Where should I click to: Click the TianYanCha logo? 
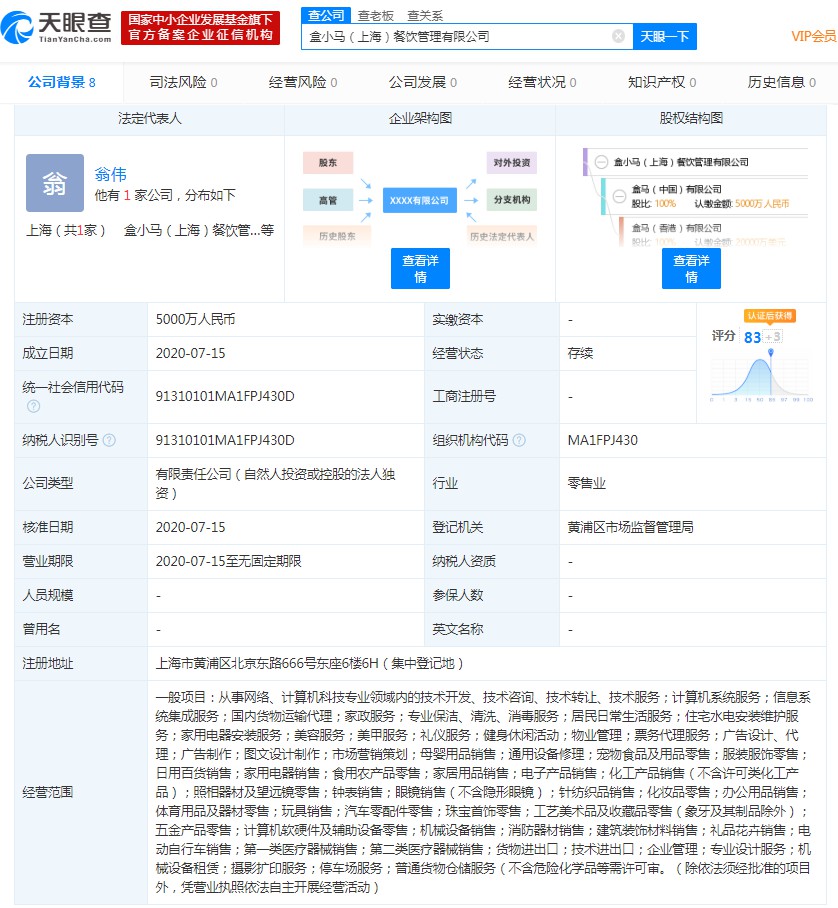[x=56, y=27]
